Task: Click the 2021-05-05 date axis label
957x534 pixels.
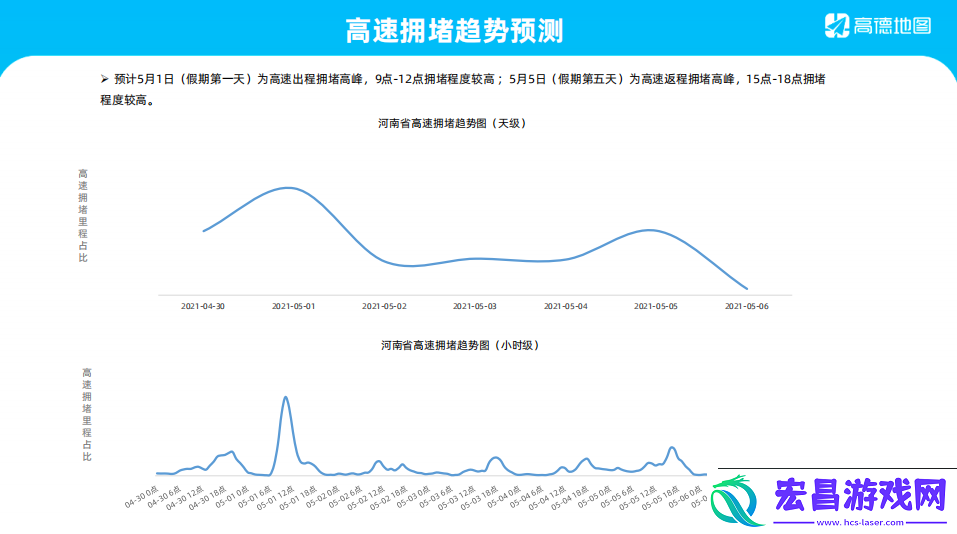Action: click(656, 306)
